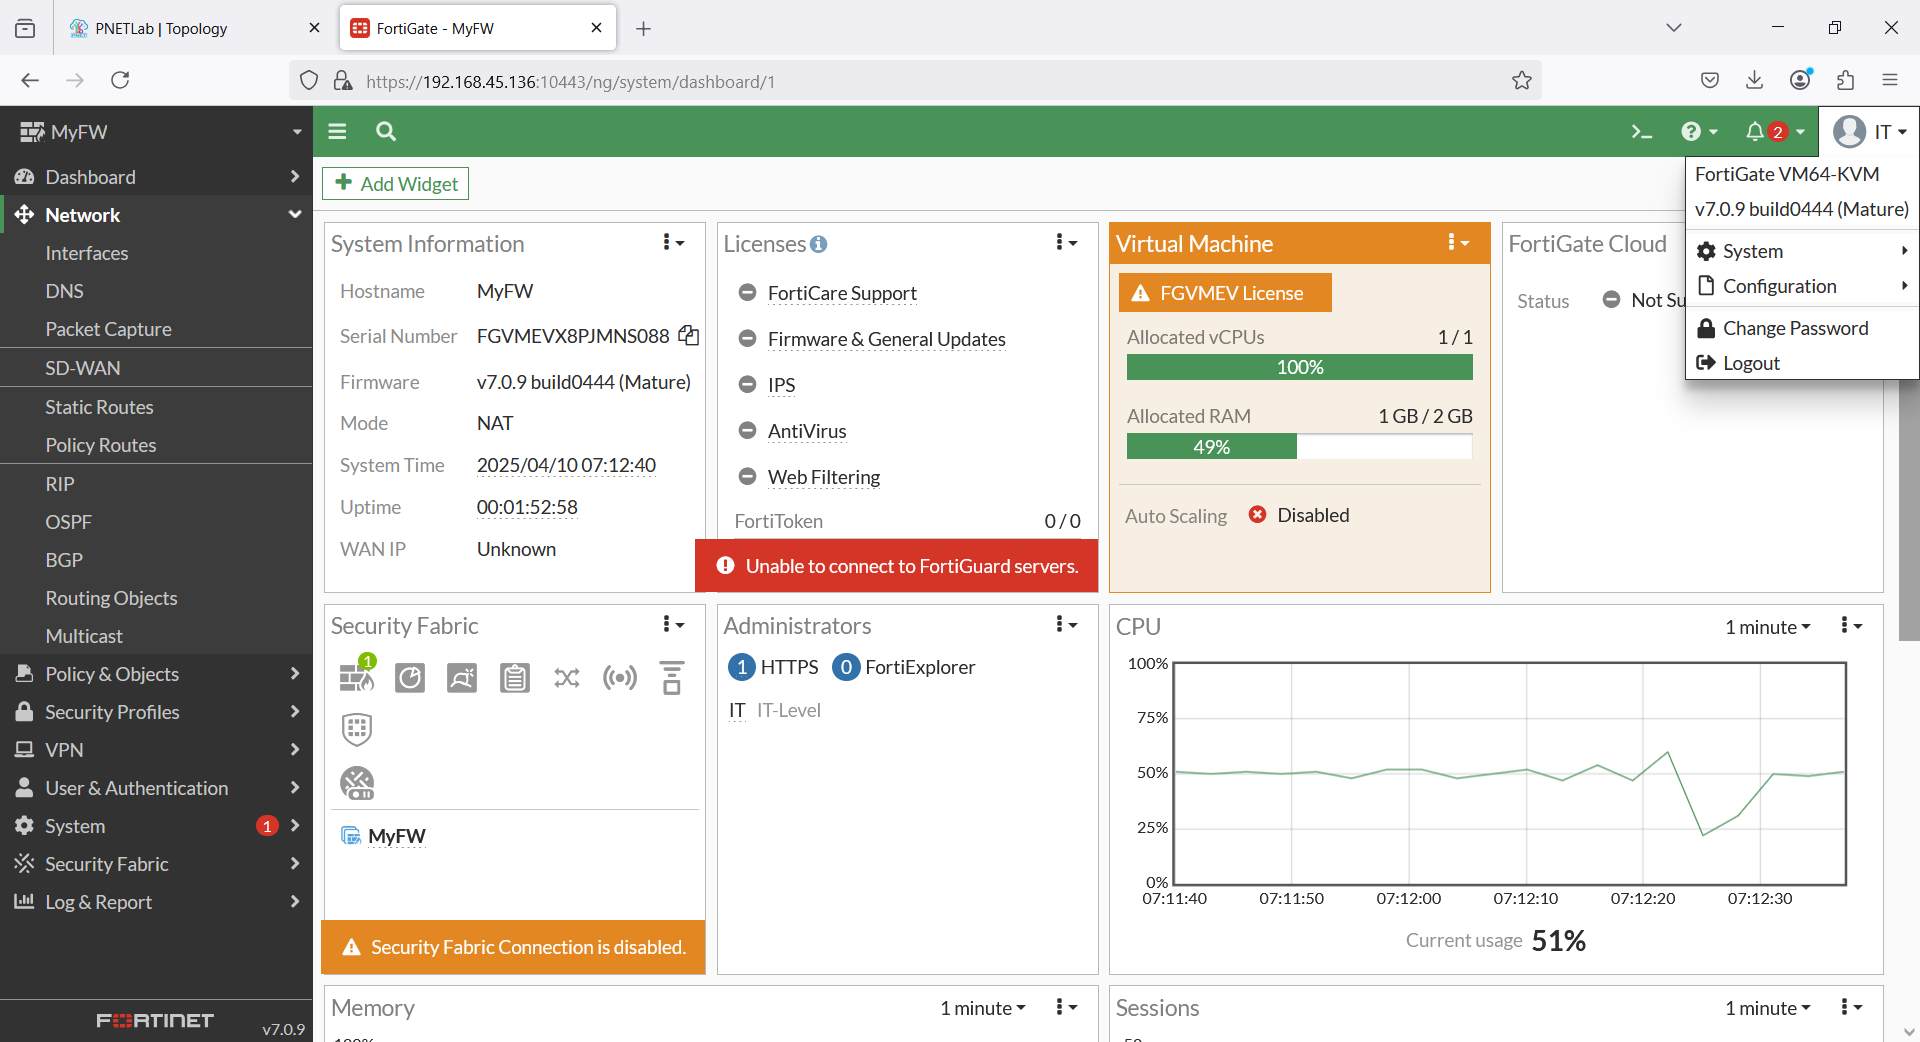Image resolution: width=1920 pixels, height=1042 pixels.
Task: Expand User & Authentication section
Action: click(x=156, y=788)
